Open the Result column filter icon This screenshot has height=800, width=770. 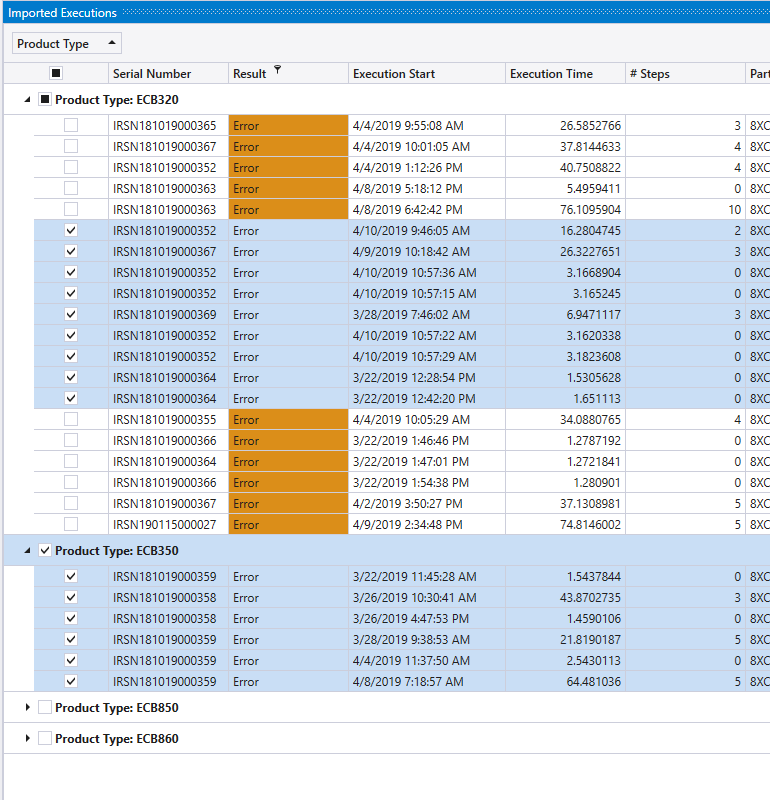click(x=278, y=69)
